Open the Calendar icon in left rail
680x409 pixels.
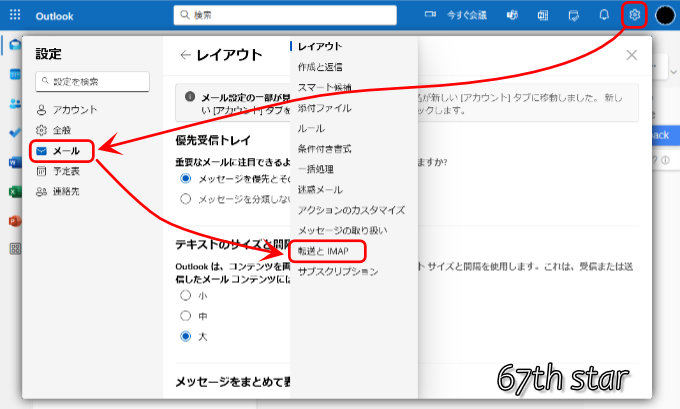[x=15, y=75]
